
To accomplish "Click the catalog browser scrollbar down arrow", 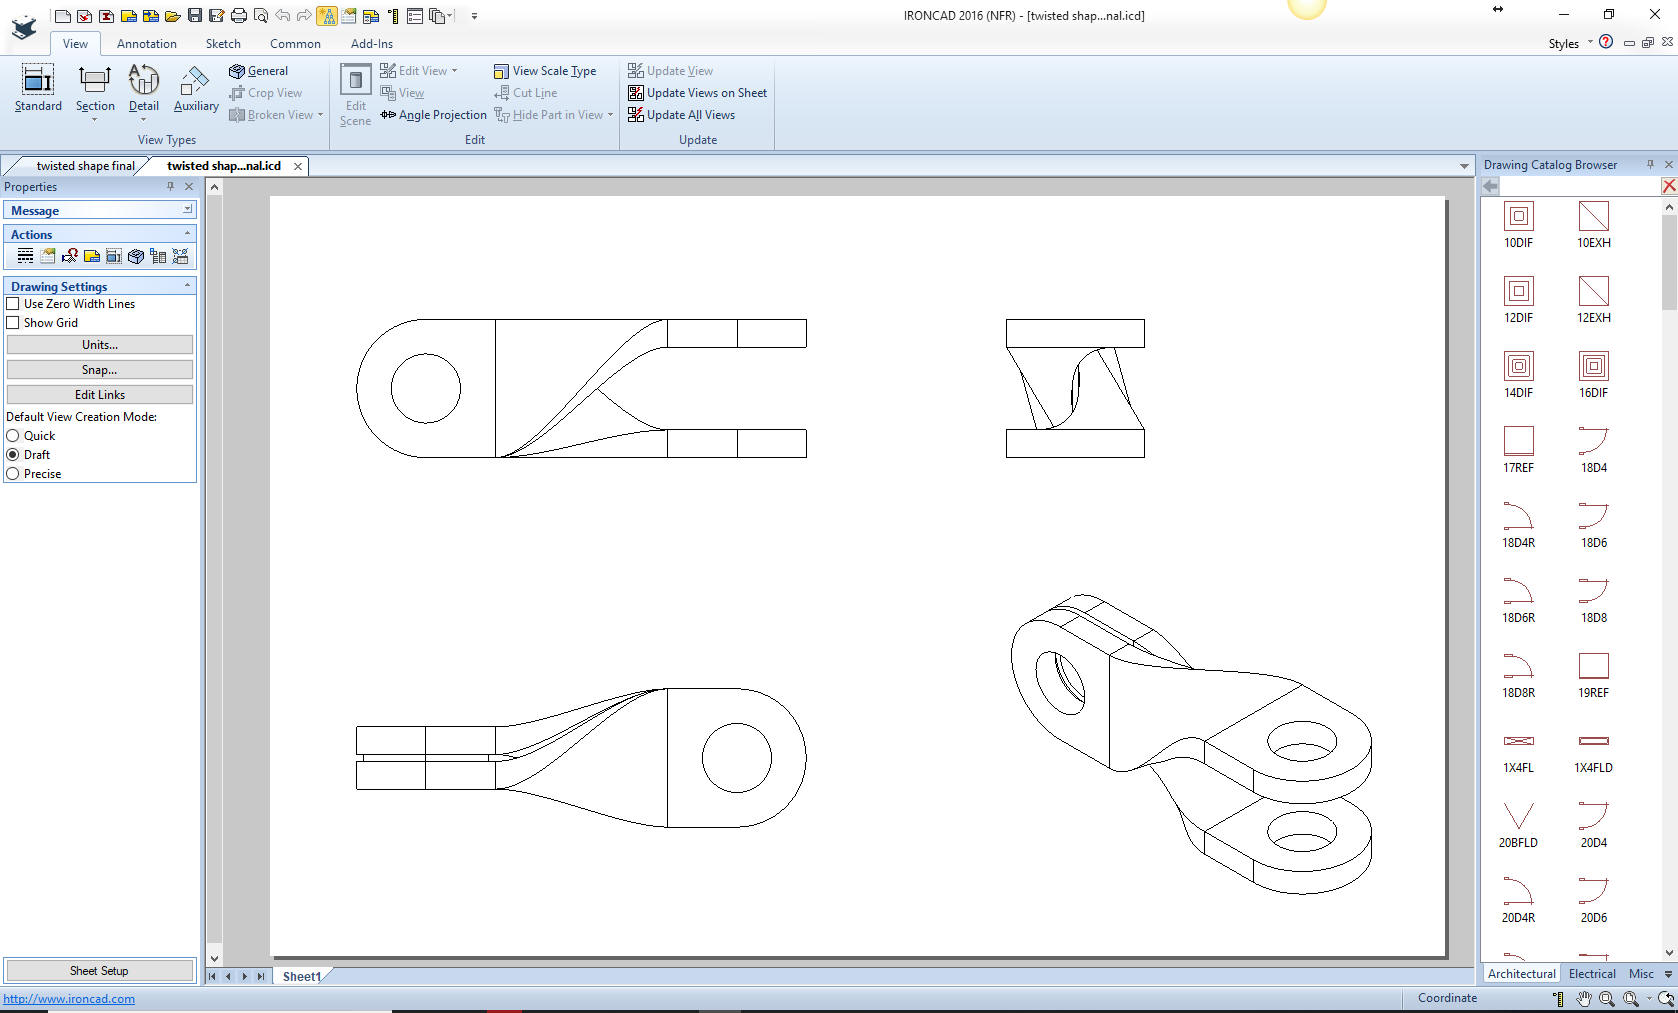I will pyautogui.click(x=1669, y=954).
